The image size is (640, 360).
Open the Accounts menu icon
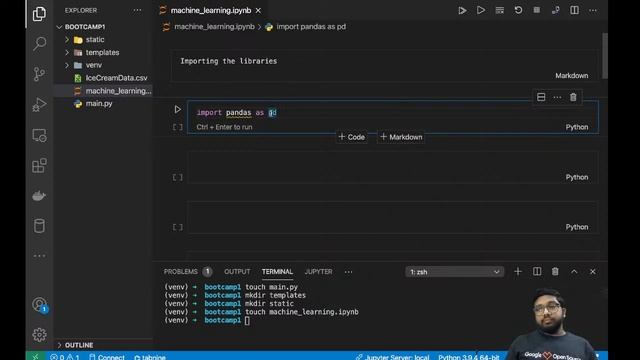point(39,304)
